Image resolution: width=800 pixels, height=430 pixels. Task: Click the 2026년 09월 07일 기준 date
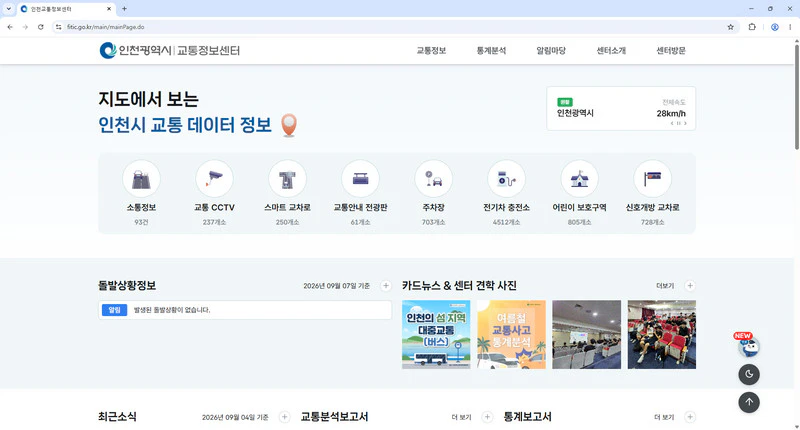[336, 286]
